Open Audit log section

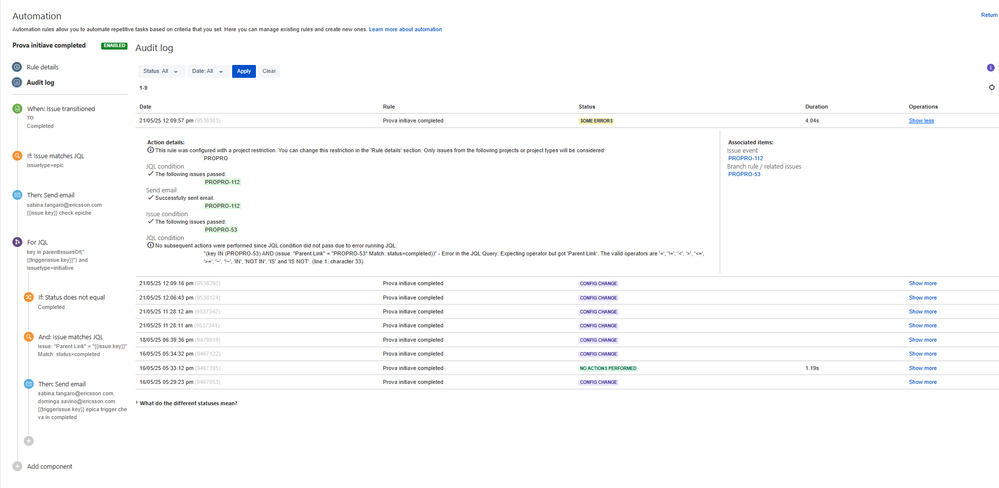click(40, 82)
